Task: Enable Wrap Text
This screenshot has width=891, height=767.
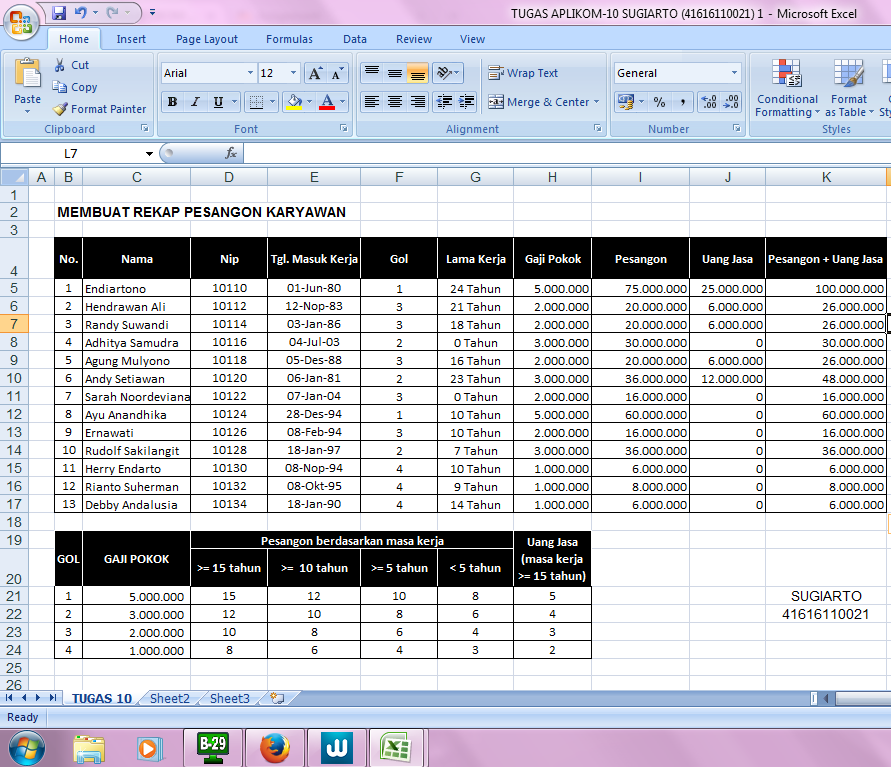Action: coord(523,73)
